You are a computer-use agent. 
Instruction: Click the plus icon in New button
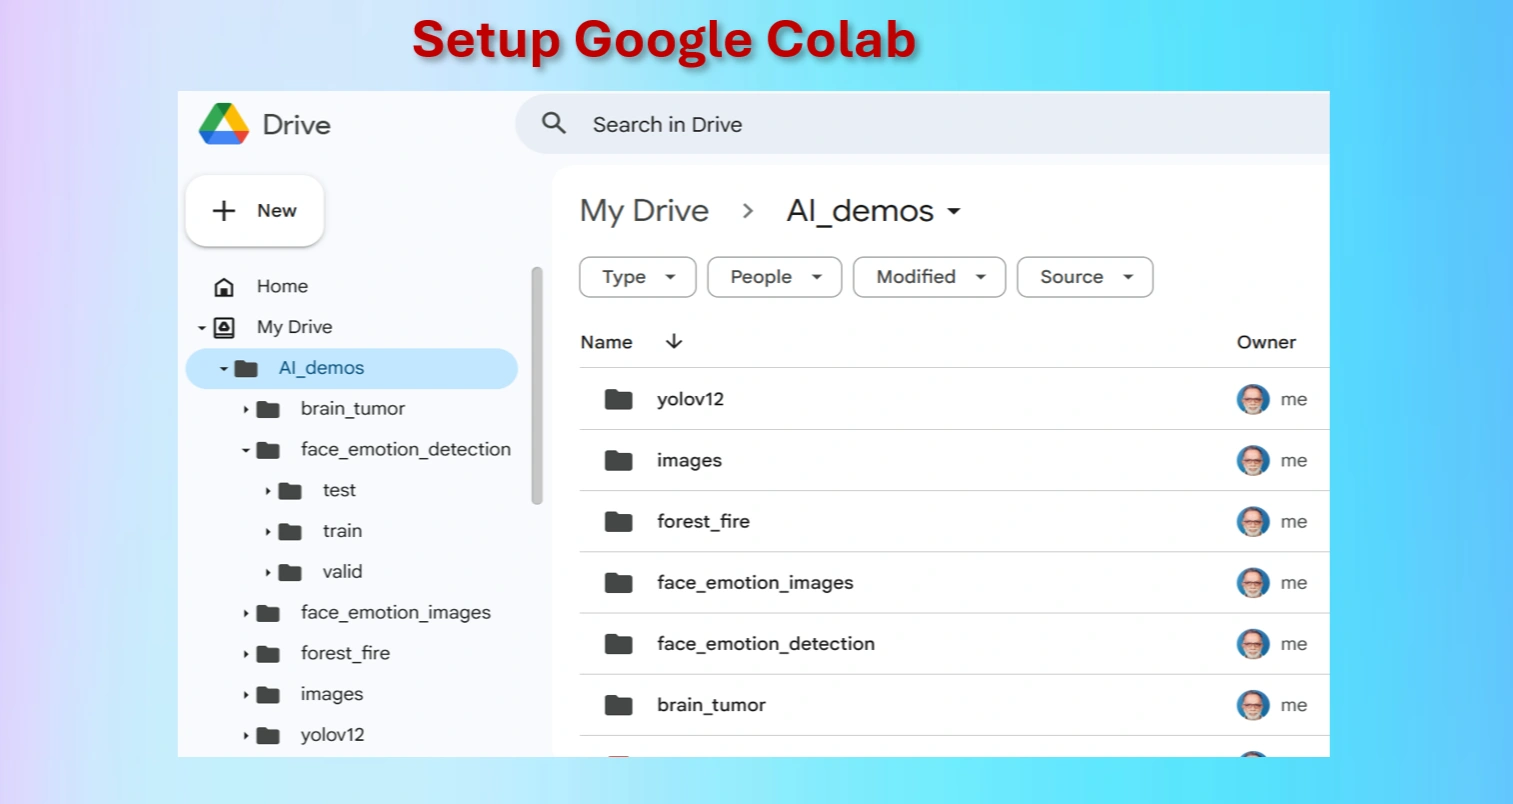(x=224, y=211)
